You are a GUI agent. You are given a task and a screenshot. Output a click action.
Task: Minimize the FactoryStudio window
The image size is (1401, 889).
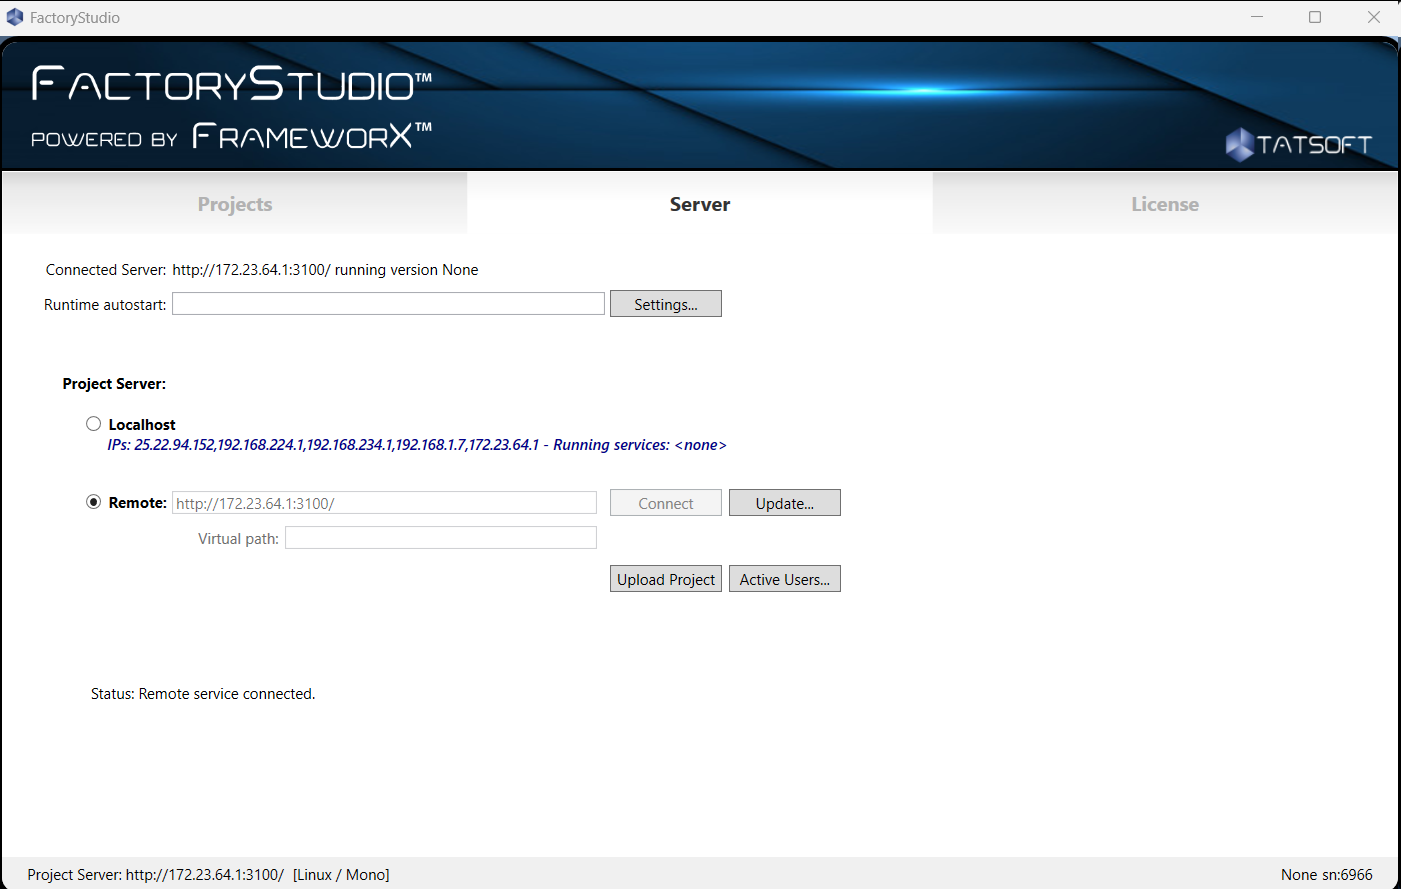tap(1257, 17)
